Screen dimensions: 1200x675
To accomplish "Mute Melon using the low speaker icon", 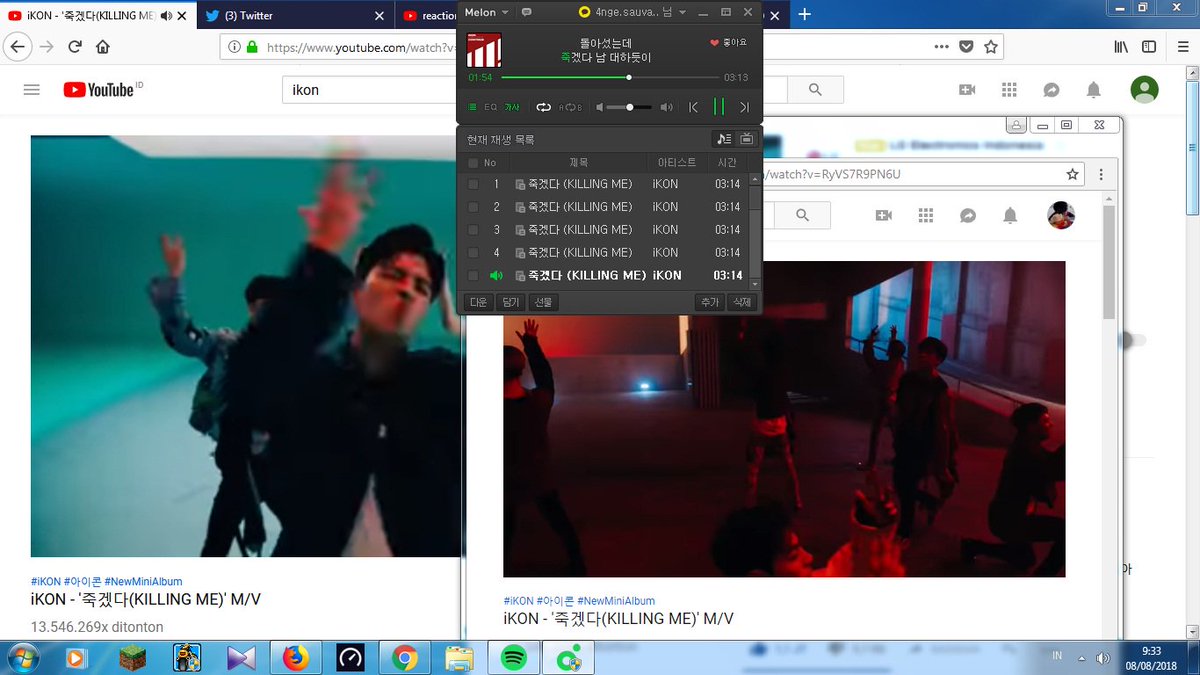I will [x=600, y=107].
